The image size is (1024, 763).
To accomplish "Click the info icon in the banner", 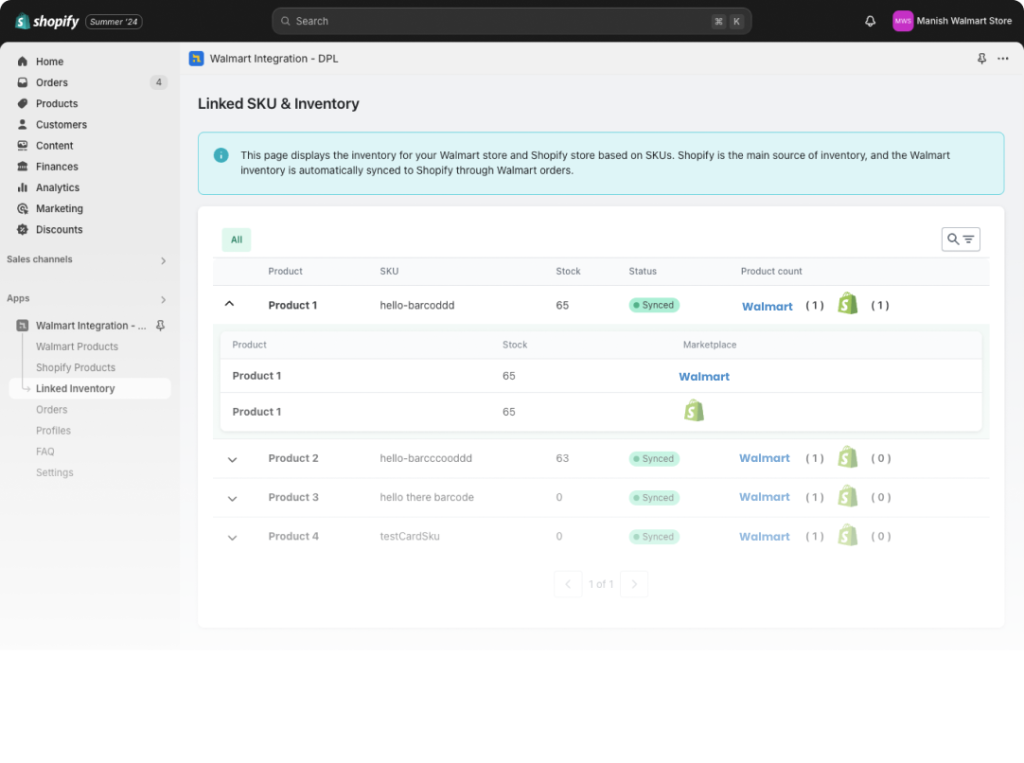I will (221, 155).
